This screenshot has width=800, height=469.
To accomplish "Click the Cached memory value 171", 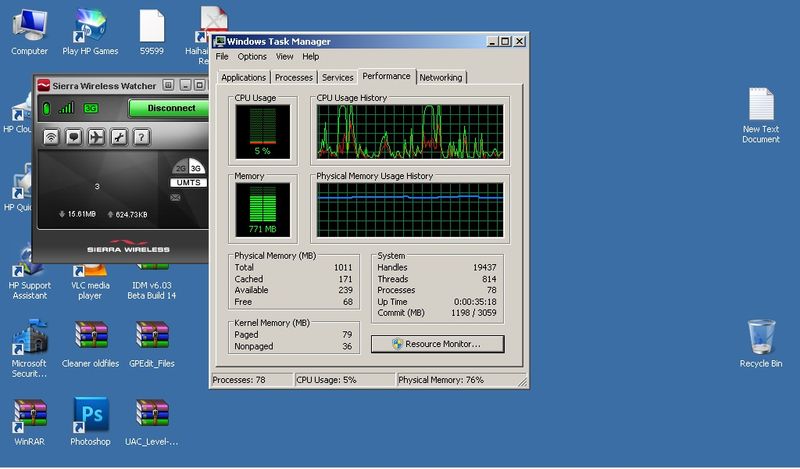I will (x=345, y=279).
